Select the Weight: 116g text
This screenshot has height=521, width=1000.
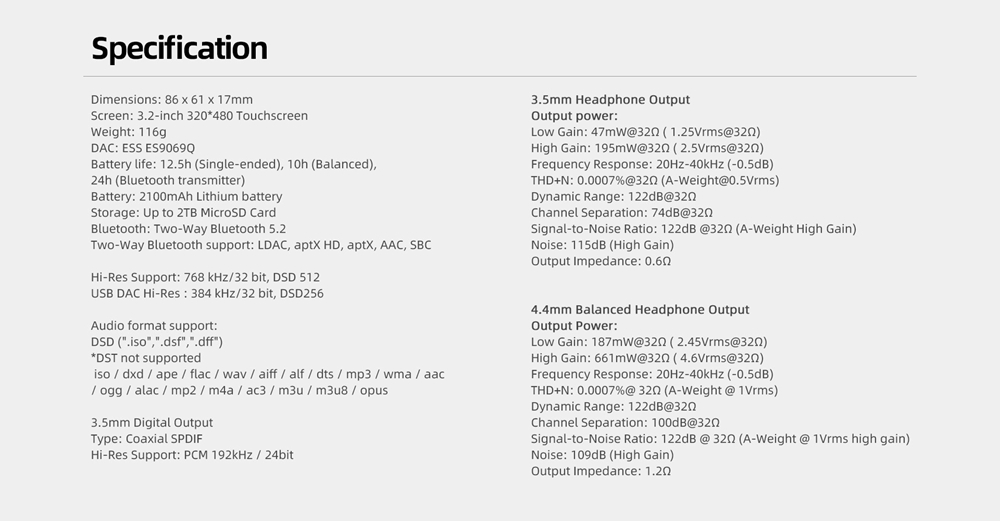click(x=128, y=132)
